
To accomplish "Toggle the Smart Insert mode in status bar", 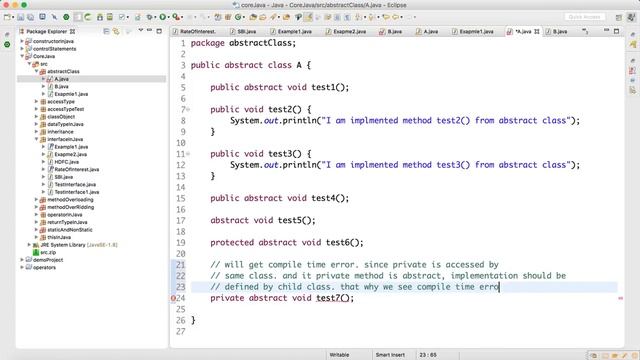I will pos(390,355).
